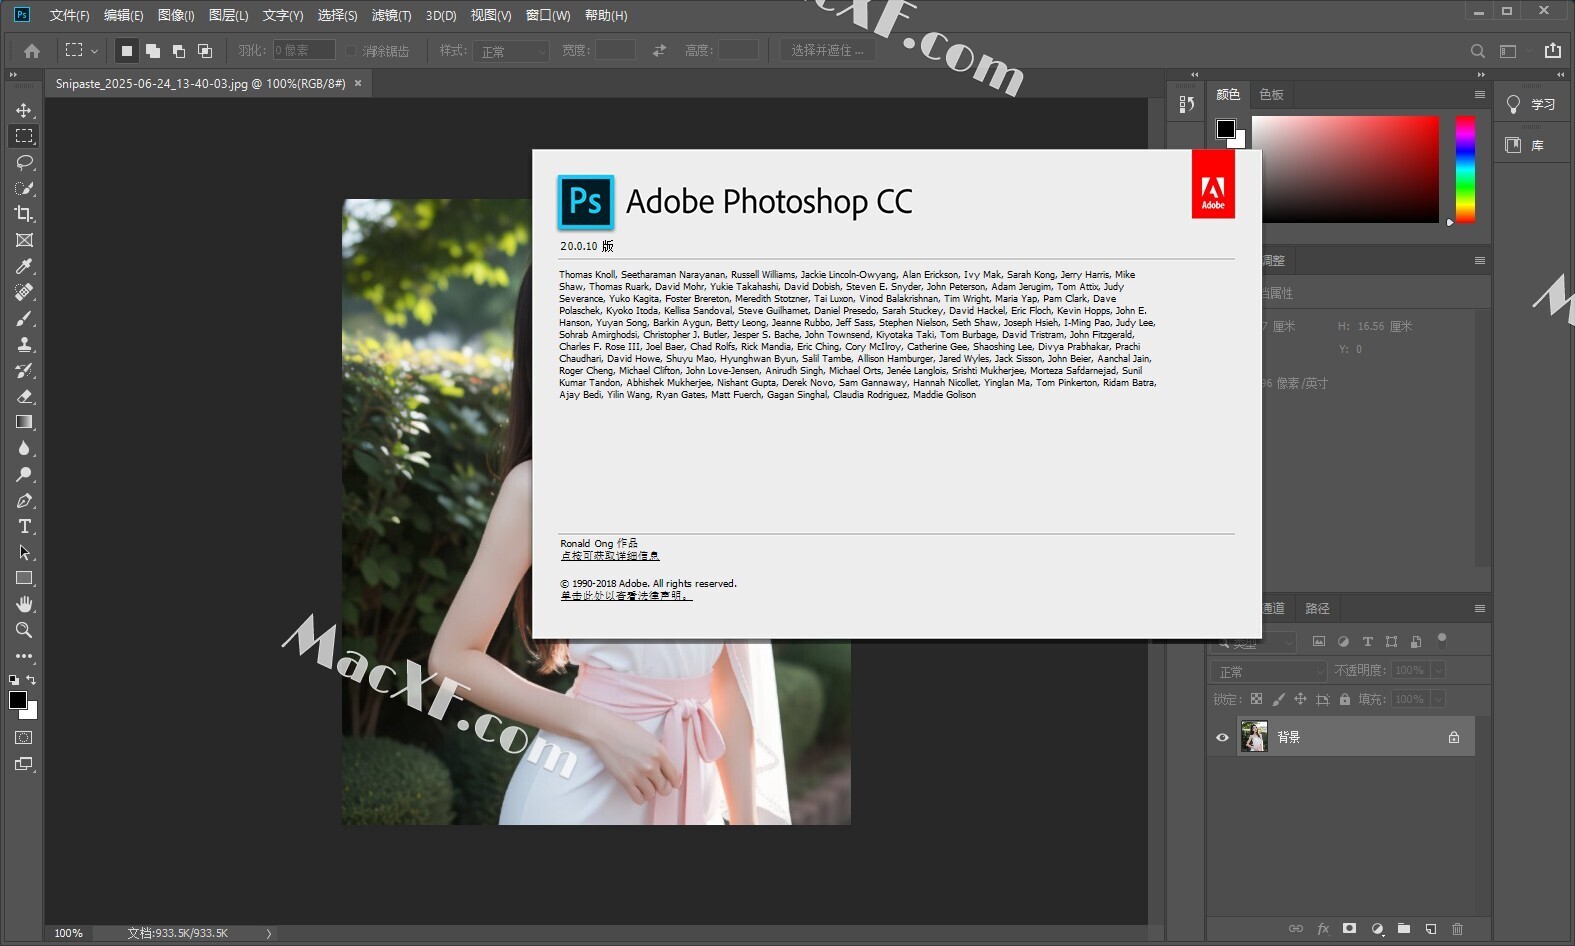This screenshot has width=1575, height=946.
Task: Select the Pen tool
Action: pyautogui.click(x=24, y=500)
